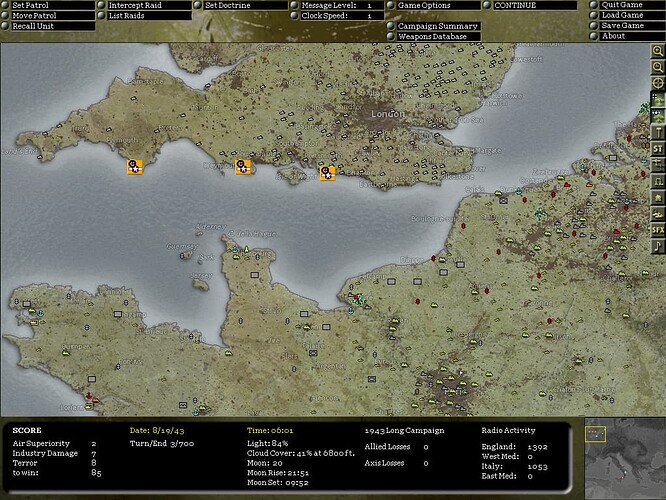Image resolution: width=666 pixels, height=500 pixels.
Task: Click the Light: 84% text
Action: tap(268, 444)
